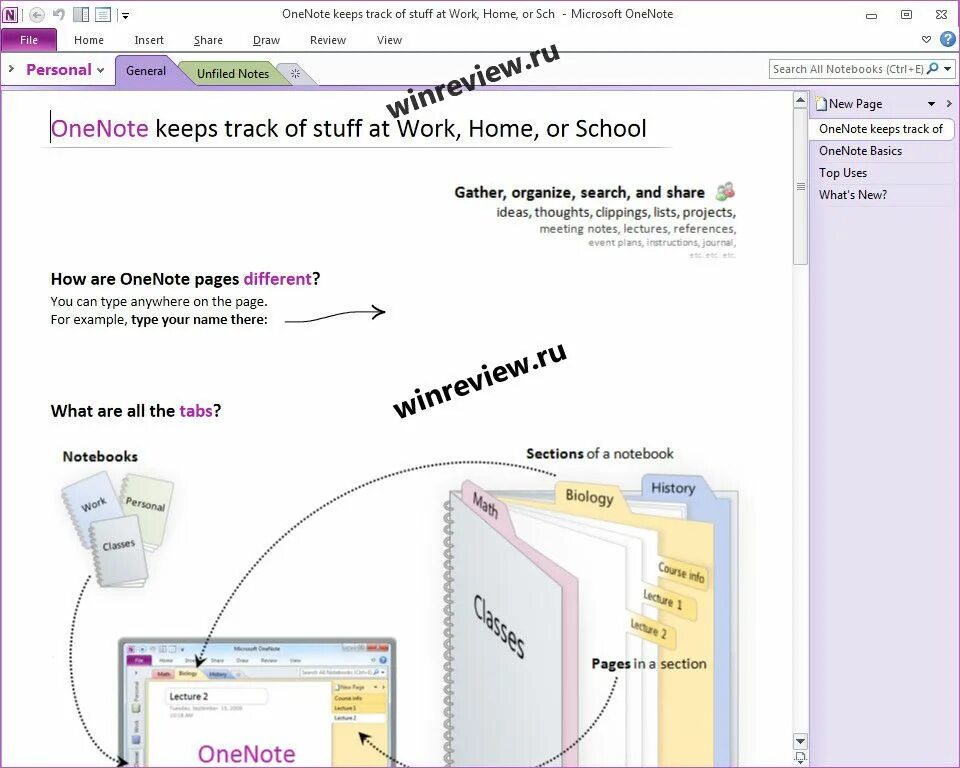Switch to the Unfiled Notes section tab

(x=232, y=73)
